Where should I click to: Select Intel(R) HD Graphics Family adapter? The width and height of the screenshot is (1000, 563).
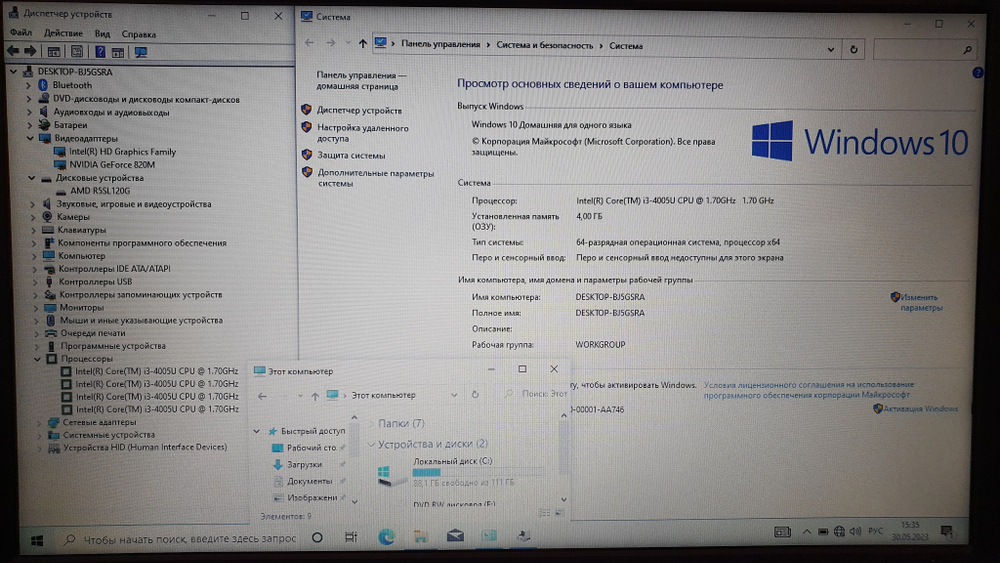pyautogui.click(x=122, y=152)
